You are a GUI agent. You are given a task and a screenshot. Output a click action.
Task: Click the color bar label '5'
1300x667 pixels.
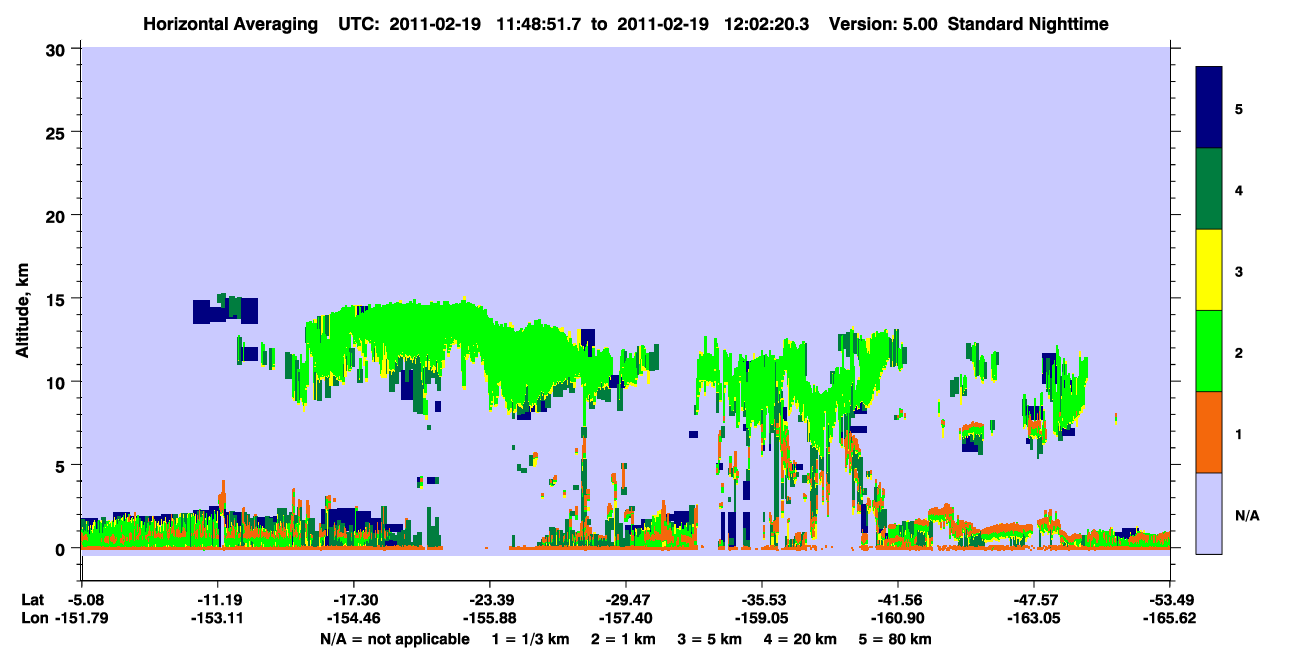1238,108
